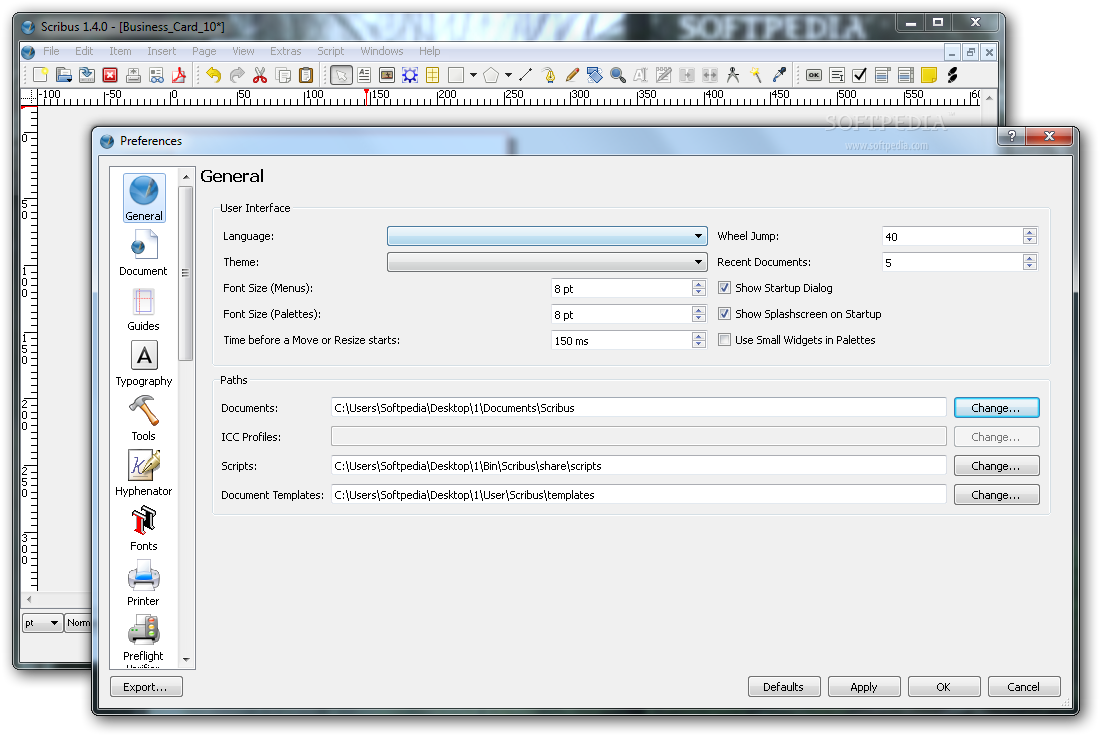The height and width of the screenshot is (736, 1100).
Task: Open the Windows menu
Action: (x=382, y=51)
